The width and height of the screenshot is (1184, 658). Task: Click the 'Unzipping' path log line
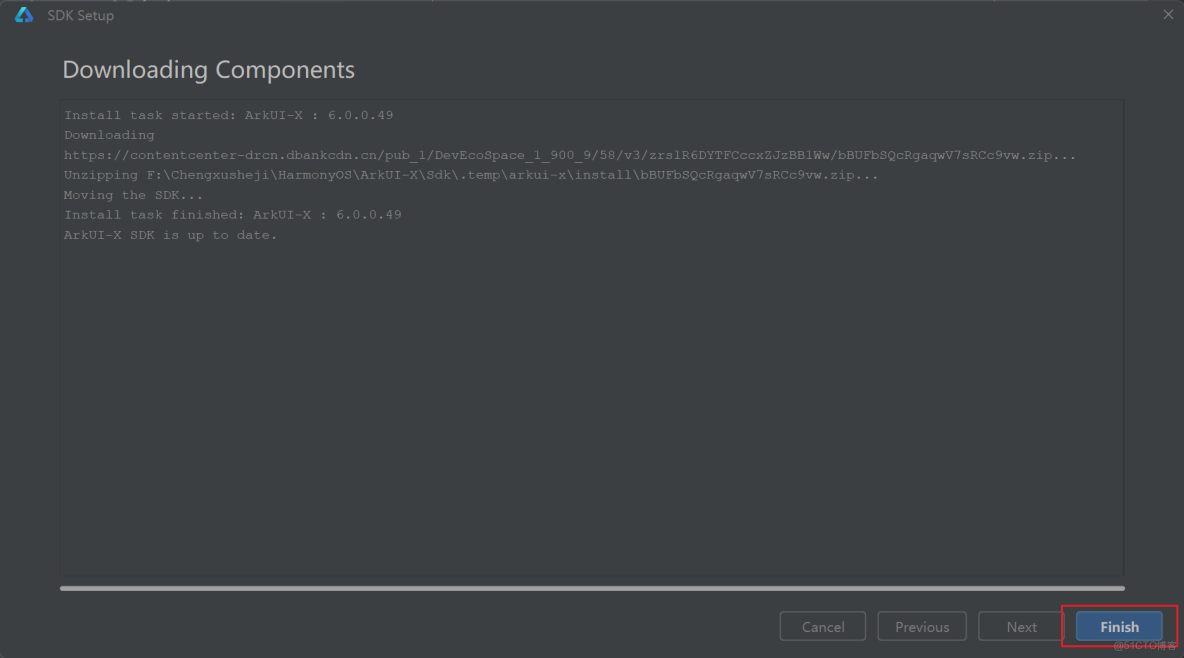click(471, 175)
